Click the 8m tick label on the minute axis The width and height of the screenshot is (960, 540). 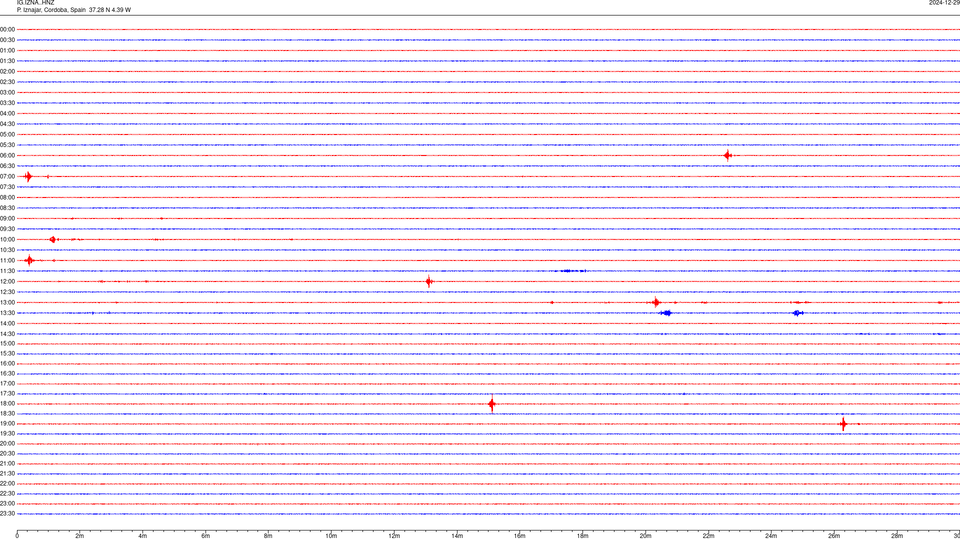point(268,536)
